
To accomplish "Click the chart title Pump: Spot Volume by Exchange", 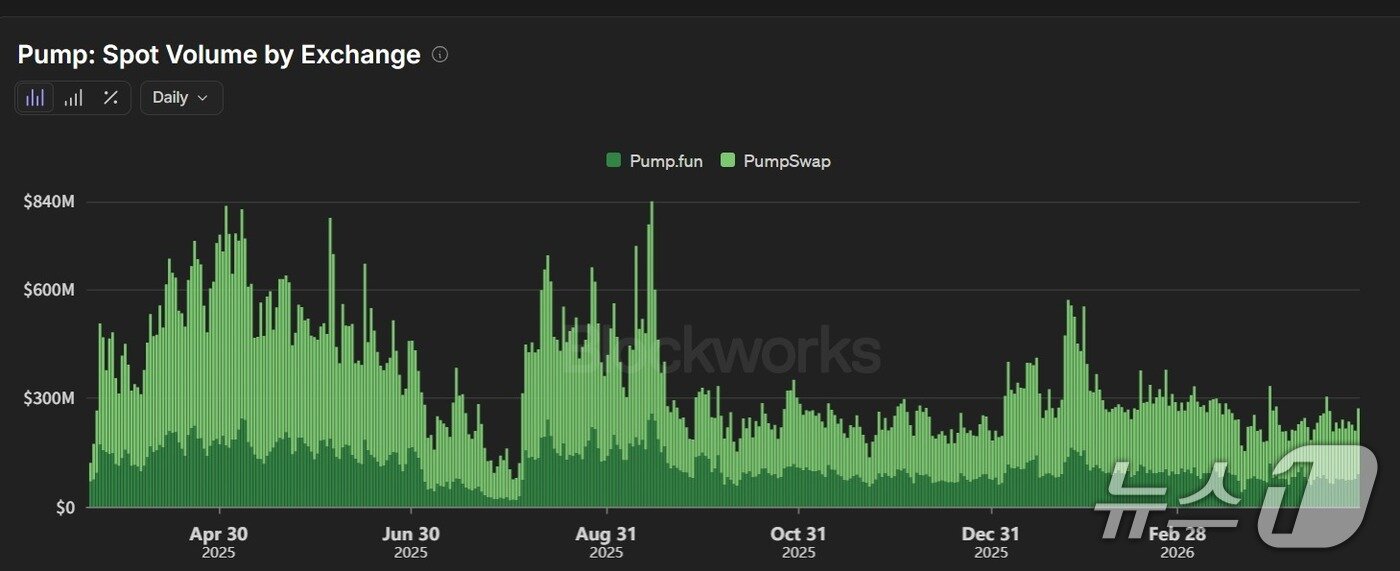I will click(x=219, y=55).
